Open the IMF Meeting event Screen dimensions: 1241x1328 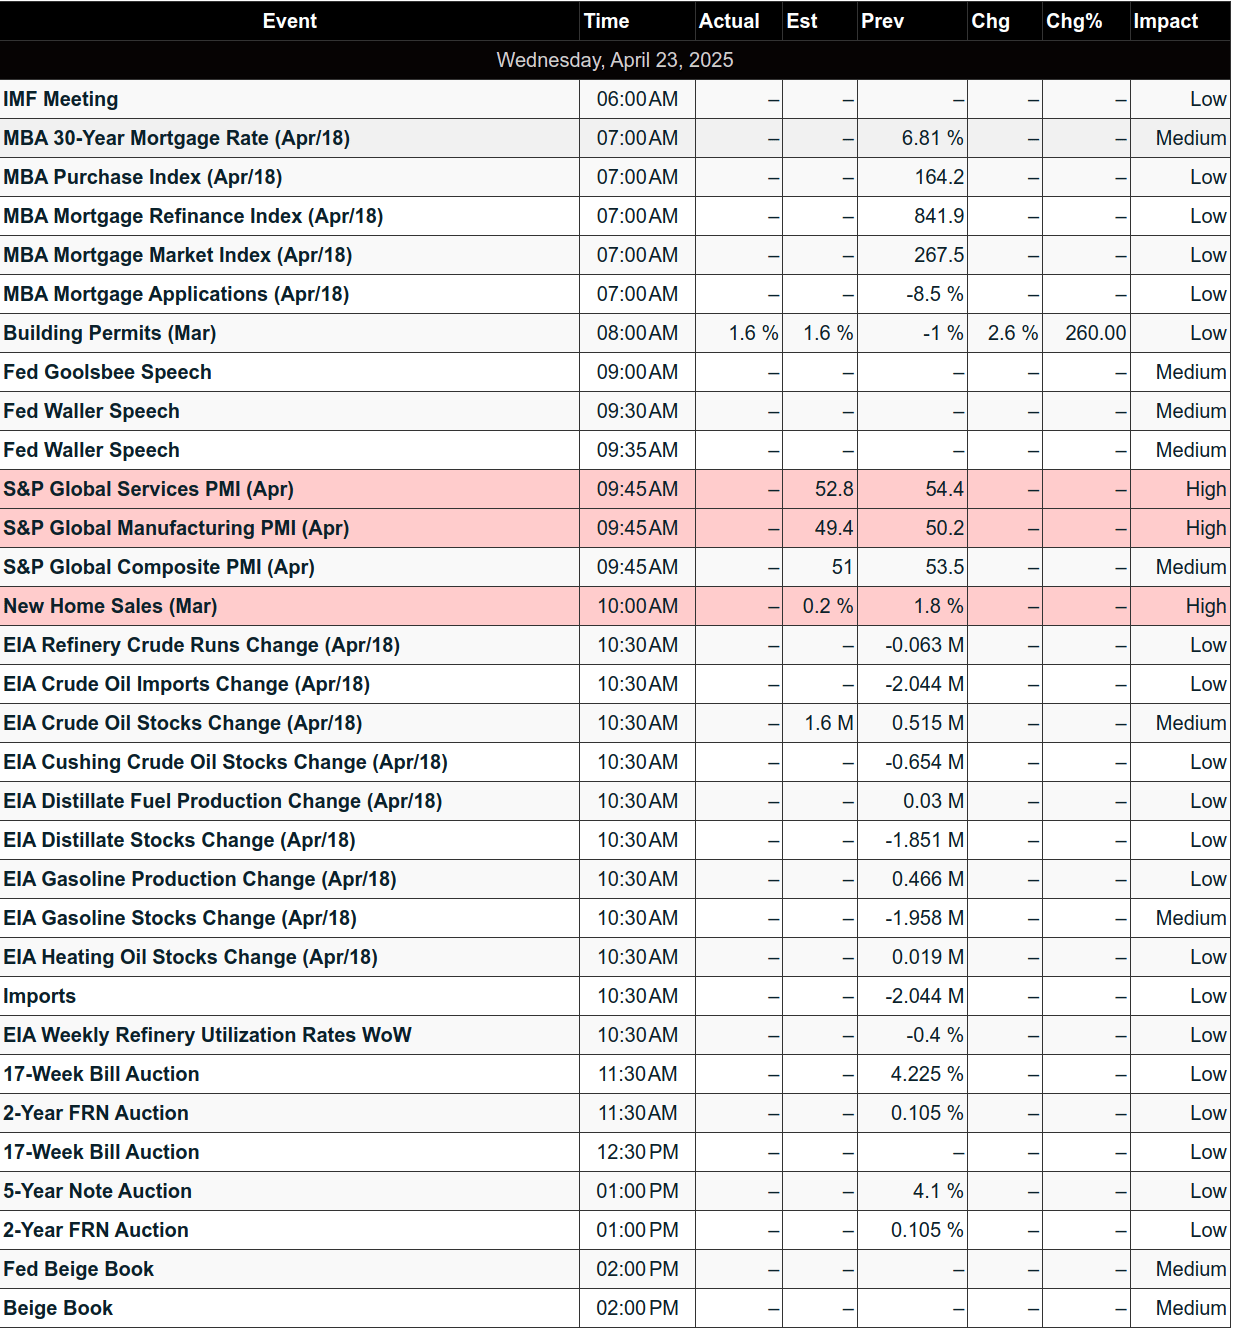coord(61,99)
